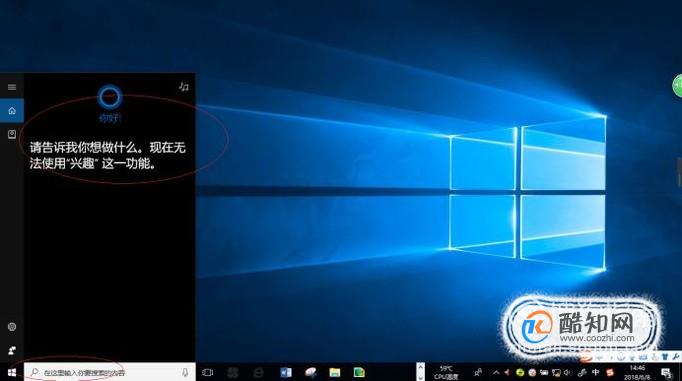The width and height of the screenshot is (682, 381).
Task: Start music recognition with note icon
Action: pyautogui.click(x=184, y=87)
